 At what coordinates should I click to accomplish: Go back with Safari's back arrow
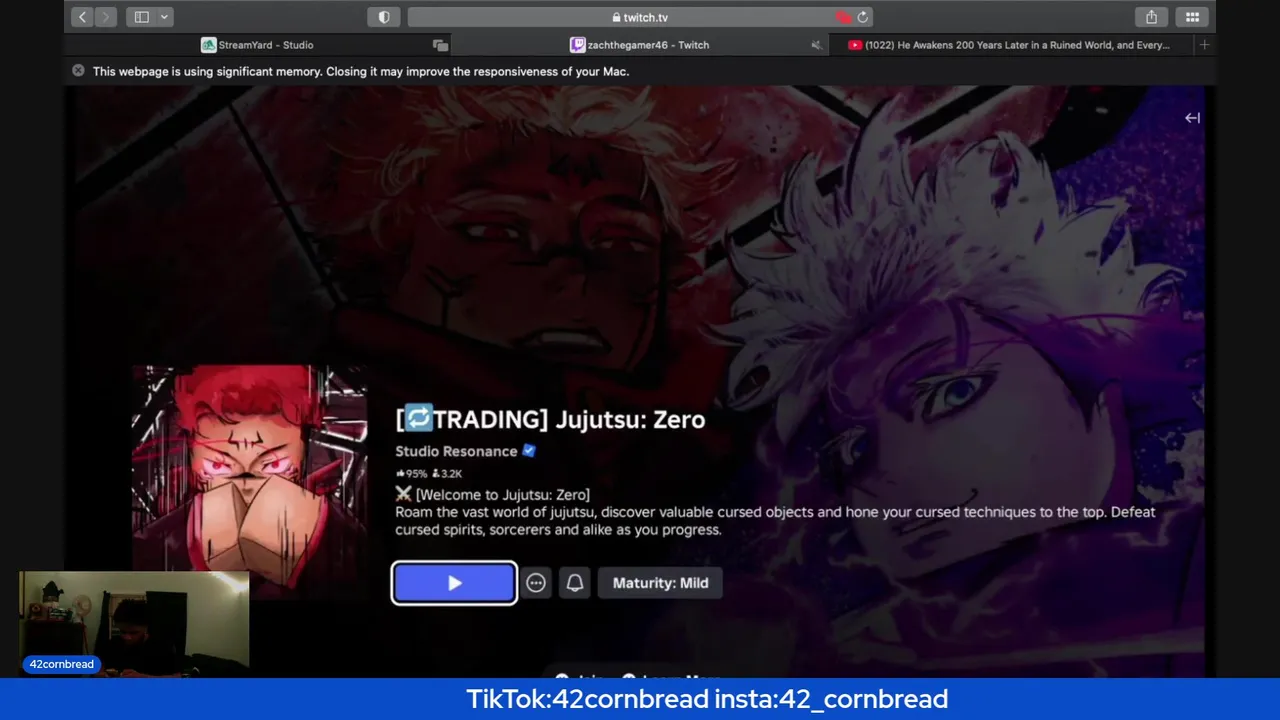[x=83, y=17]
